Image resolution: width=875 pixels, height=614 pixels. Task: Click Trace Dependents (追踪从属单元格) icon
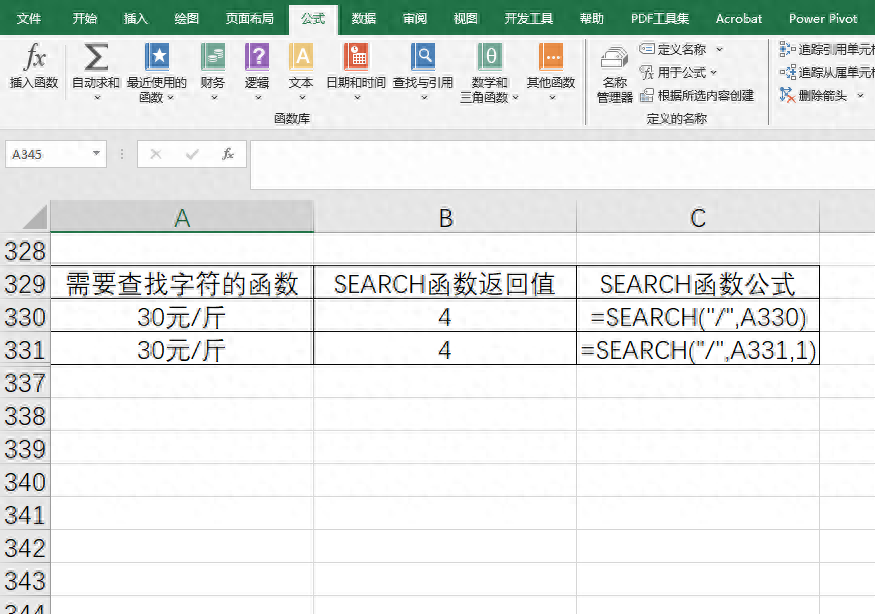point(787,72)
